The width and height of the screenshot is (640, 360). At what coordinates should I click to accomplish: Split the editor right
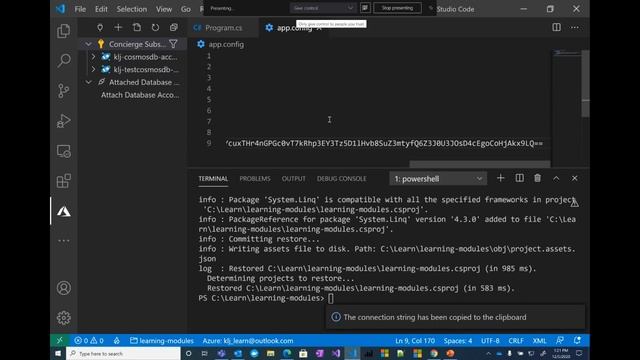click(x=556, y=27)
